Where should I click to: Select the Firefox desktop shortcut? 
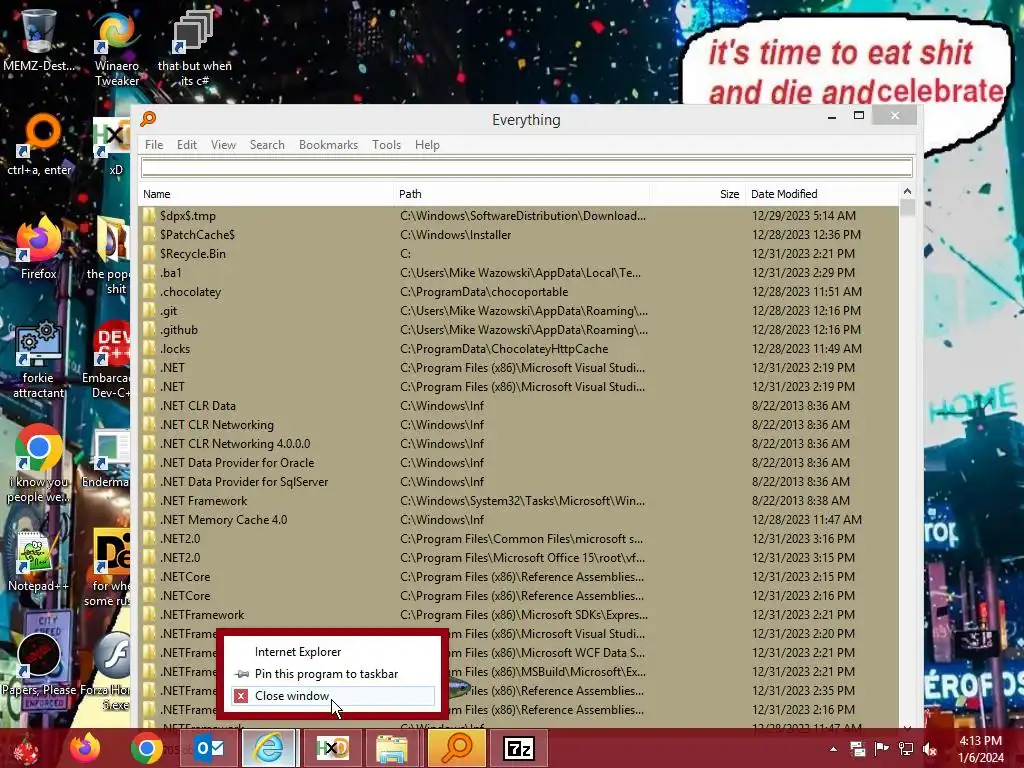(x=39, y=248)
